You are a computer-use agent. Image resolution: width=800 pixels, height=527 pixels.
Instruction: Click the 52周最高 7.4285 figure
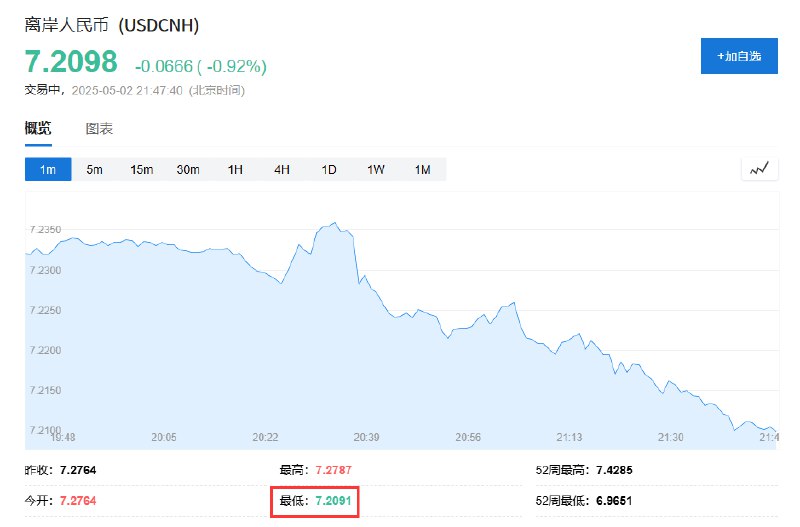(614, 470)
